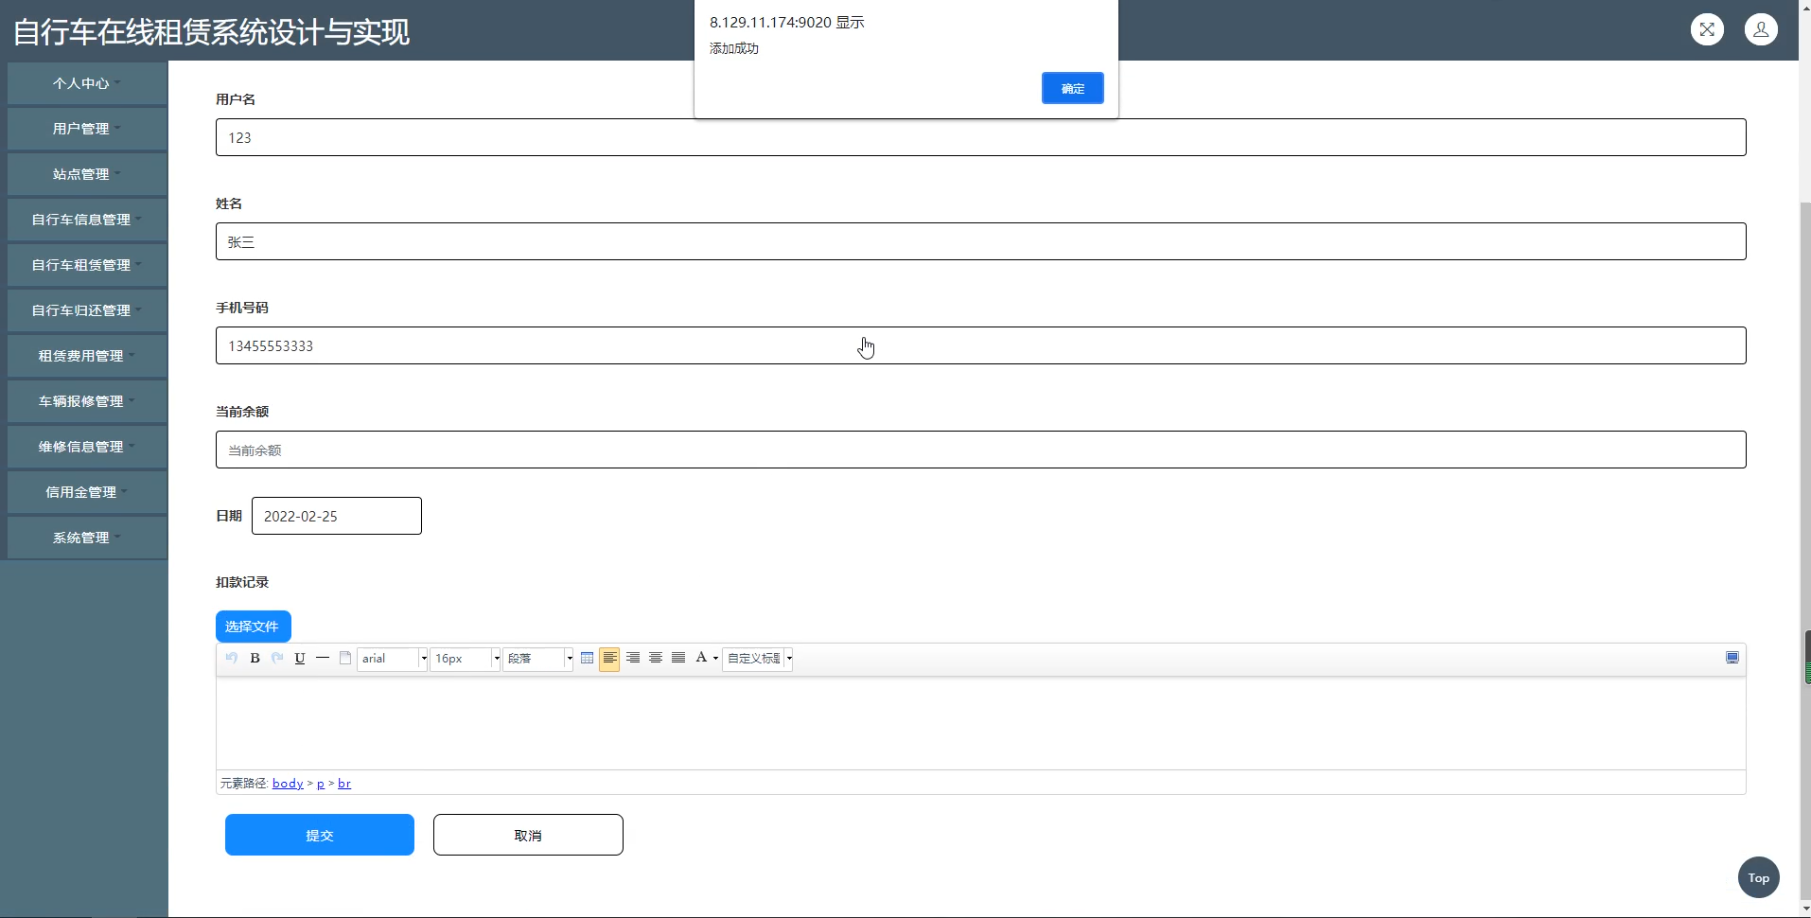This screenshot has height=918, width=1811.
Task: Click the Top back-to-top button
Action: pyautogui.click(x=1759, y=878)
